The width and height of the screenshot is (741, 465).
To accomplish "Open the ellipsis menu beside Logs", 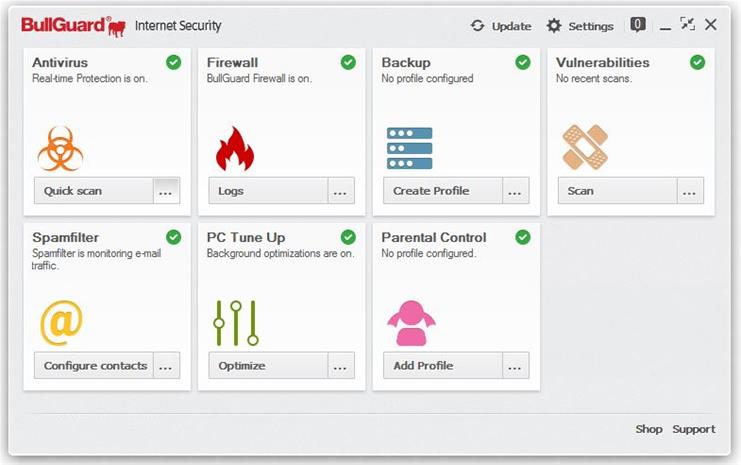I will point(341,191).
